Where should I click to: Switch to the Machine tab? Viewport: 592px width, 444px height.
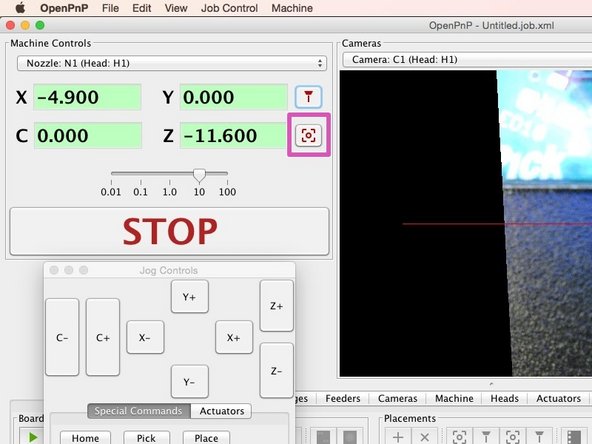(x=454, y=398)
